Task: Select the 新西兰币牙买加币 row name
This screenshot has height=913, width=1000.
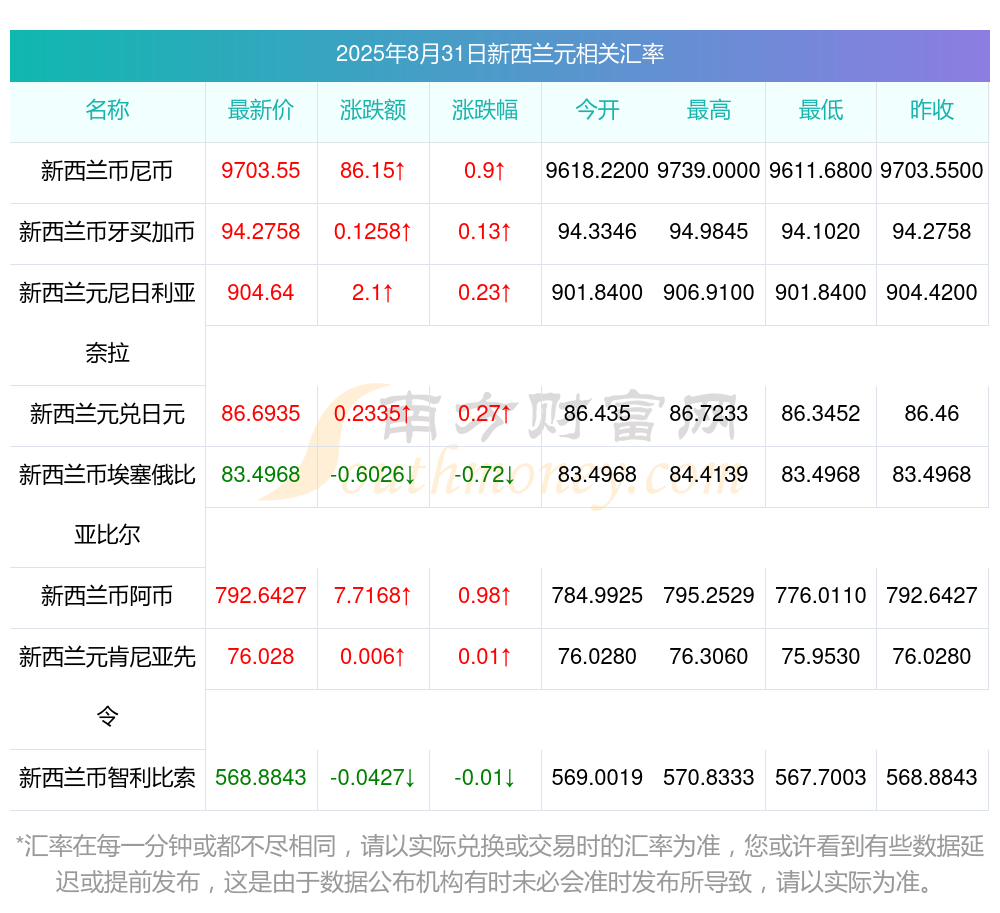Action: (x=107, y=232)
